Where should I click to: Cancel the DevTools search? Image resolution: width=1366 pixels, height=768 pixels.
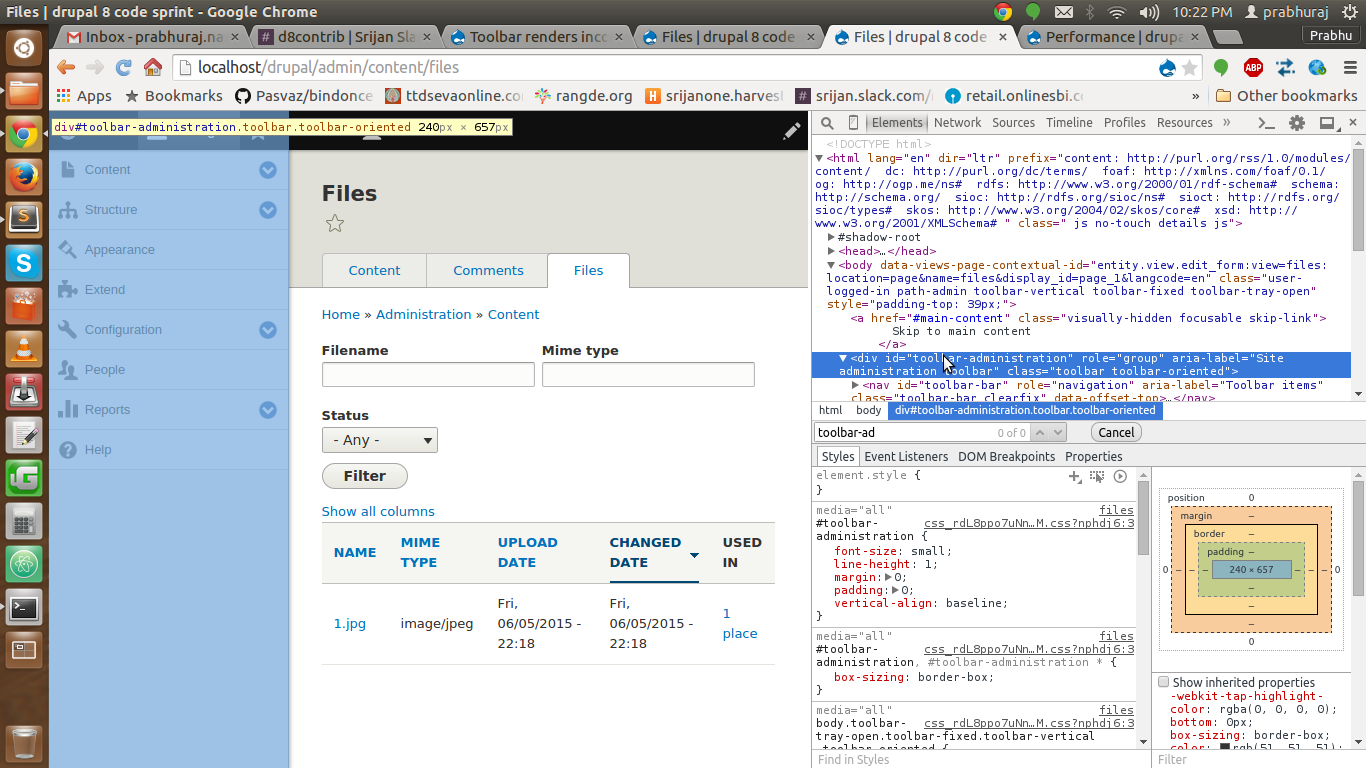tap(1116, 433)
